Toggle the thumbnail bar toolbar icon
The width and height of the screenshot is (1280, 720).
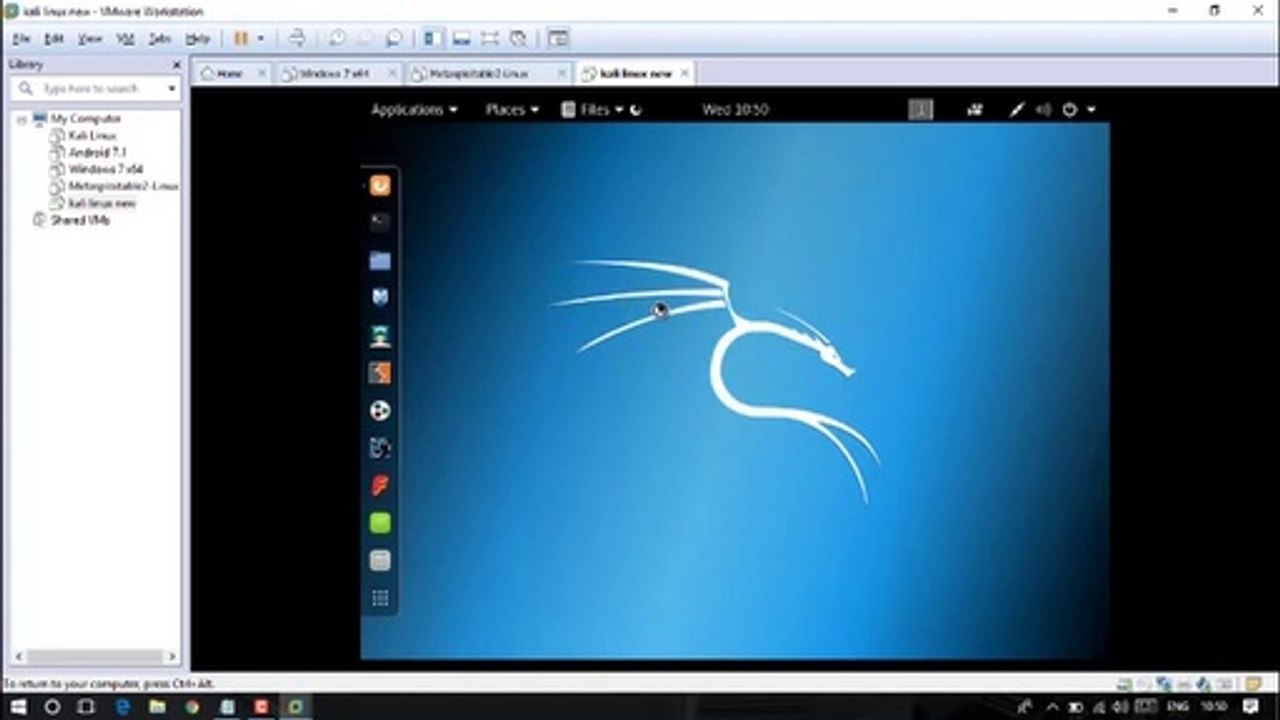point(461,38)
